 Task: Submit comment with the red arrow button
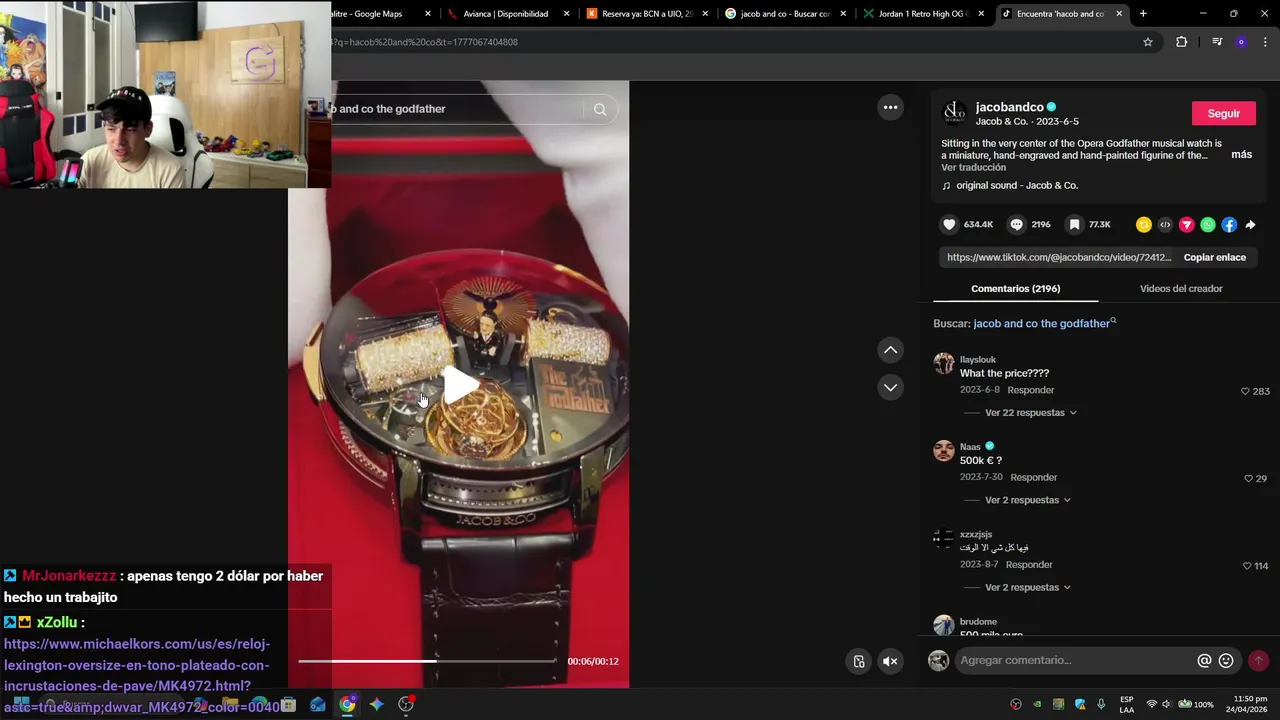click(x=1258, y=660)
